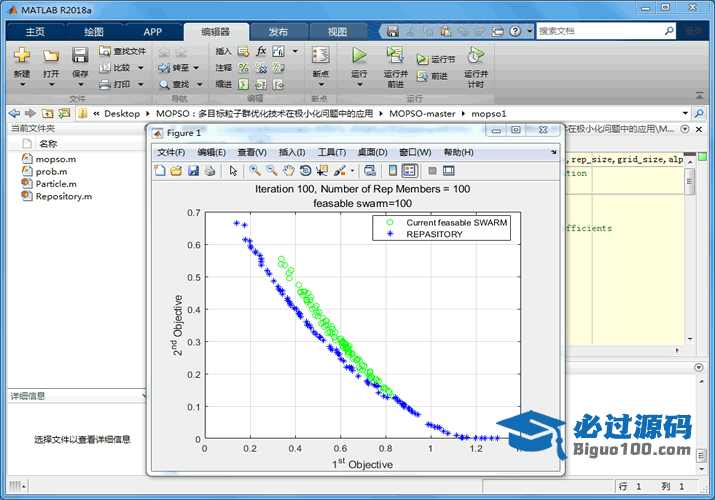Click the search documentation field
This screenshot has width=715, height=500.
[600, 31]
